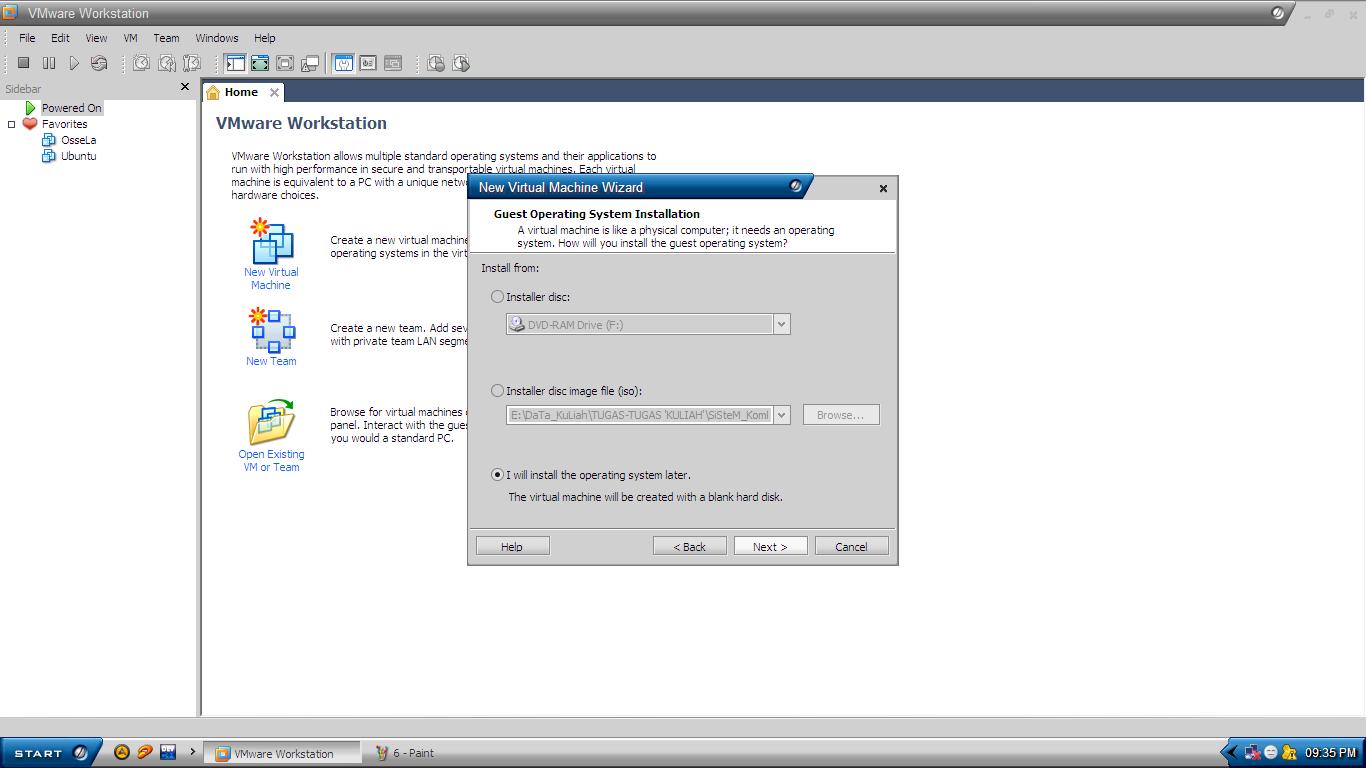Click the VMware icon in title bar
Image resolution: width=1366 pixels, height=768 pixels.
point(10,12)
